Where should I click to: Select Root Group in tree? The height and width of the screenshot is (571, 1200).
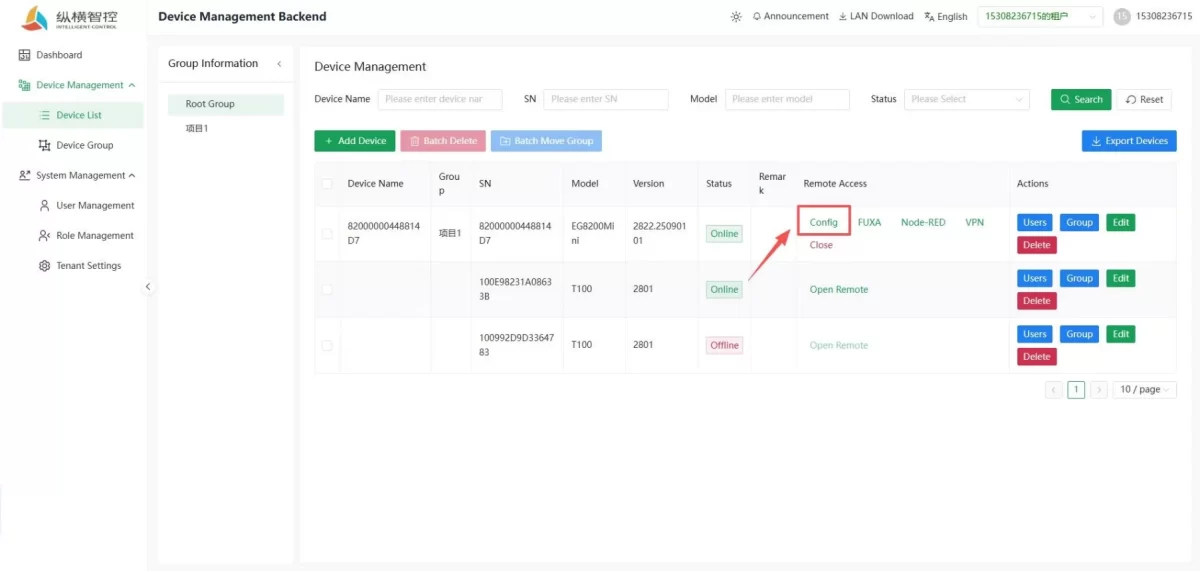pos(226,104)
